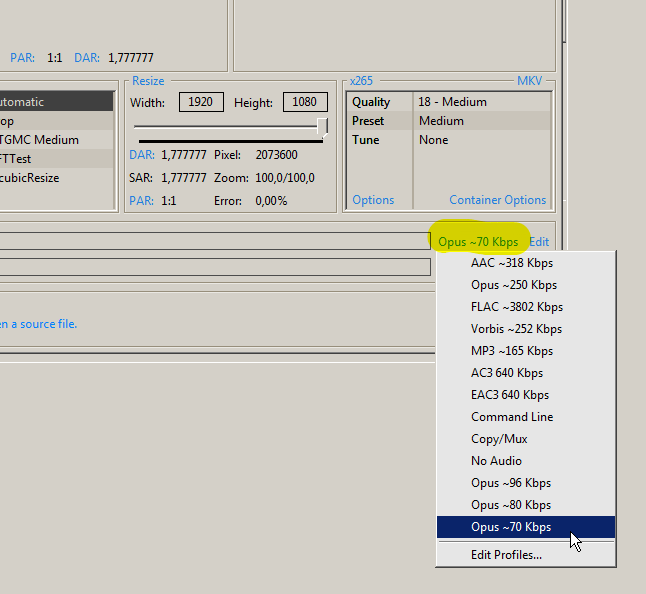Select MP3 ~165 Kbps profile

pos(526,351)
